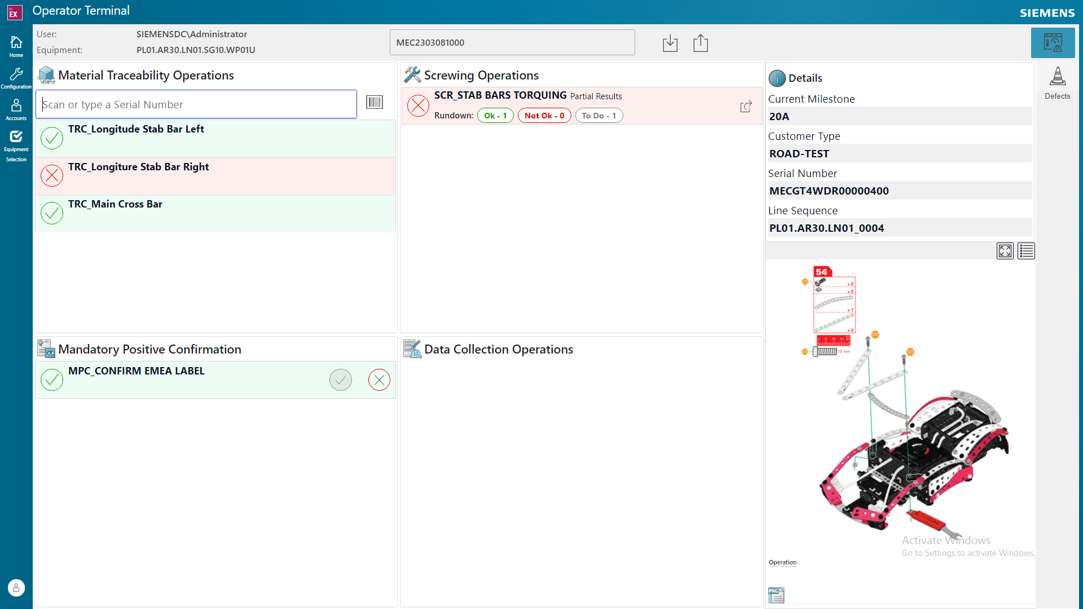Open the SCR_STAB BARS TORQUING details icon
Image resolution: width=1083 pixels, height=609 pixels.
coord(746,106)
